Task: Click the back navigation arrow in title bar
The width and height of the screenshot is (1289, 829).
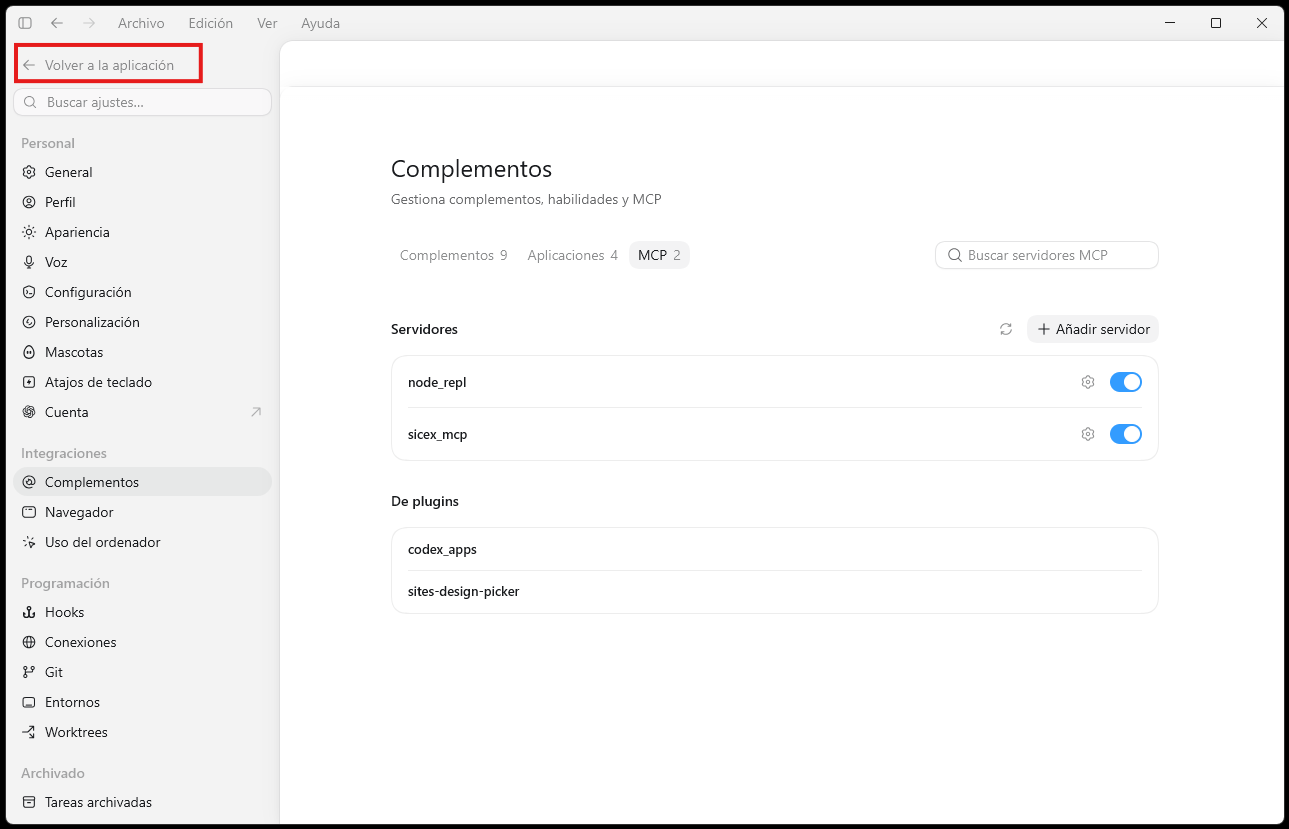Action: click(x=57, y=23)
